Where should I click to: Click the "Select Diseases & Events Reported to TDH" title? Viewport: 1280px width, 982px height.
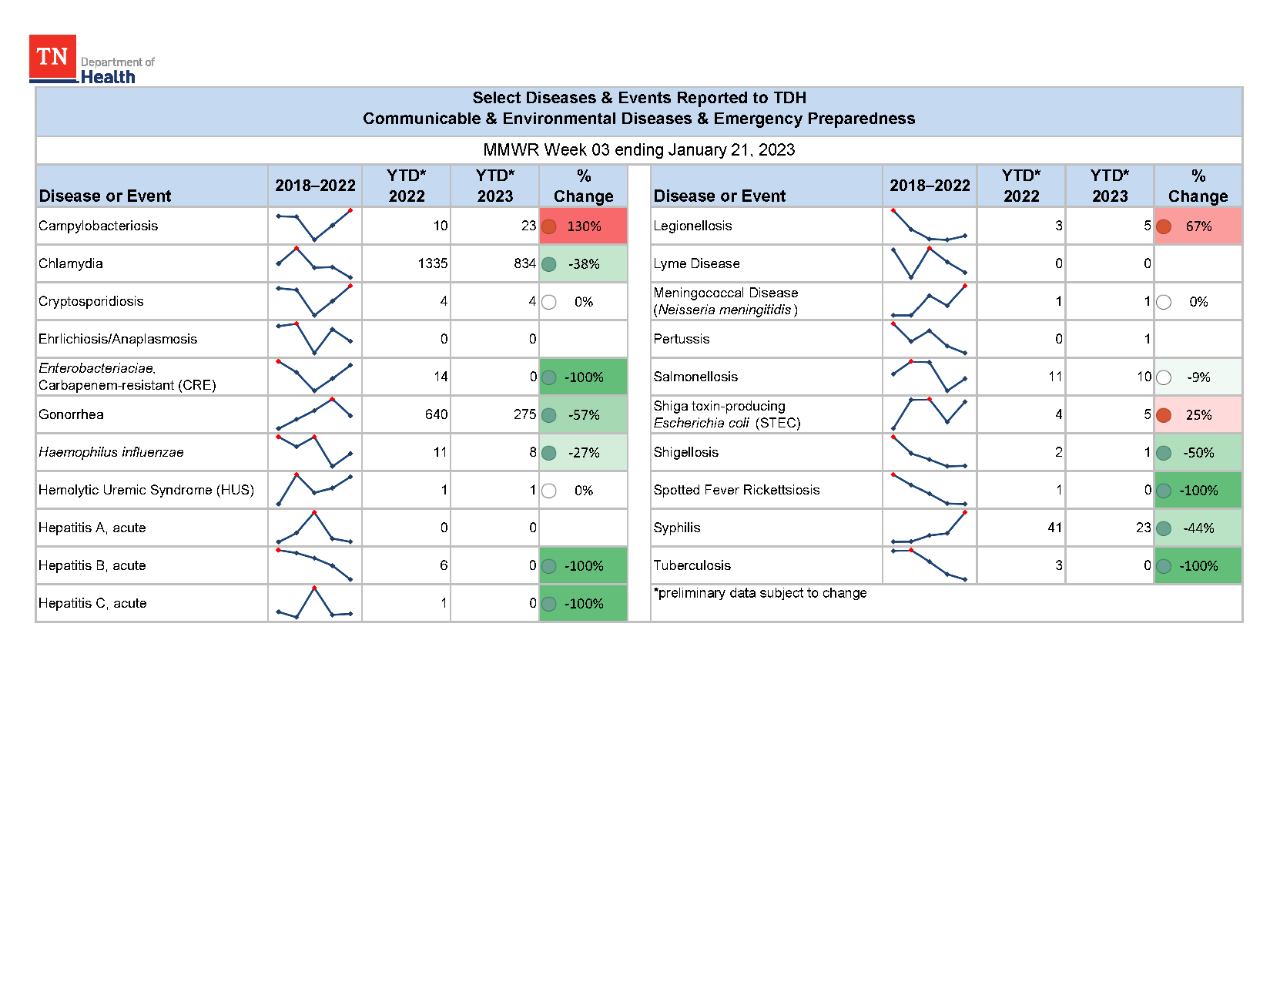click(x=639, y=98)
